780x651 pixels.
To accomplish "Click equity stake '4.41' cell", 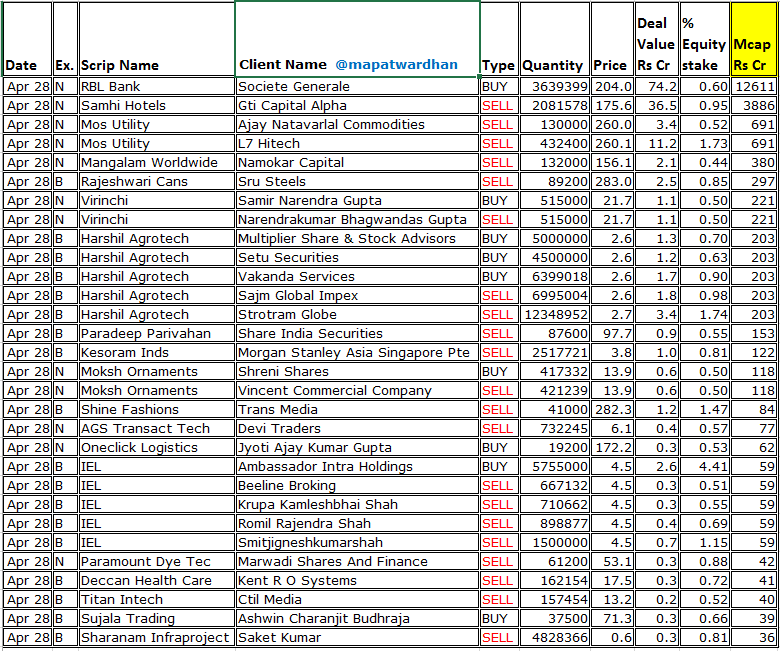I will tap(704, 466).
